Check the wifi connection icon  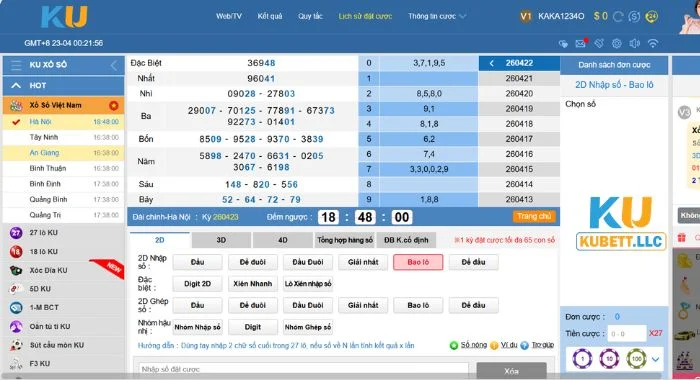(653, 43)
